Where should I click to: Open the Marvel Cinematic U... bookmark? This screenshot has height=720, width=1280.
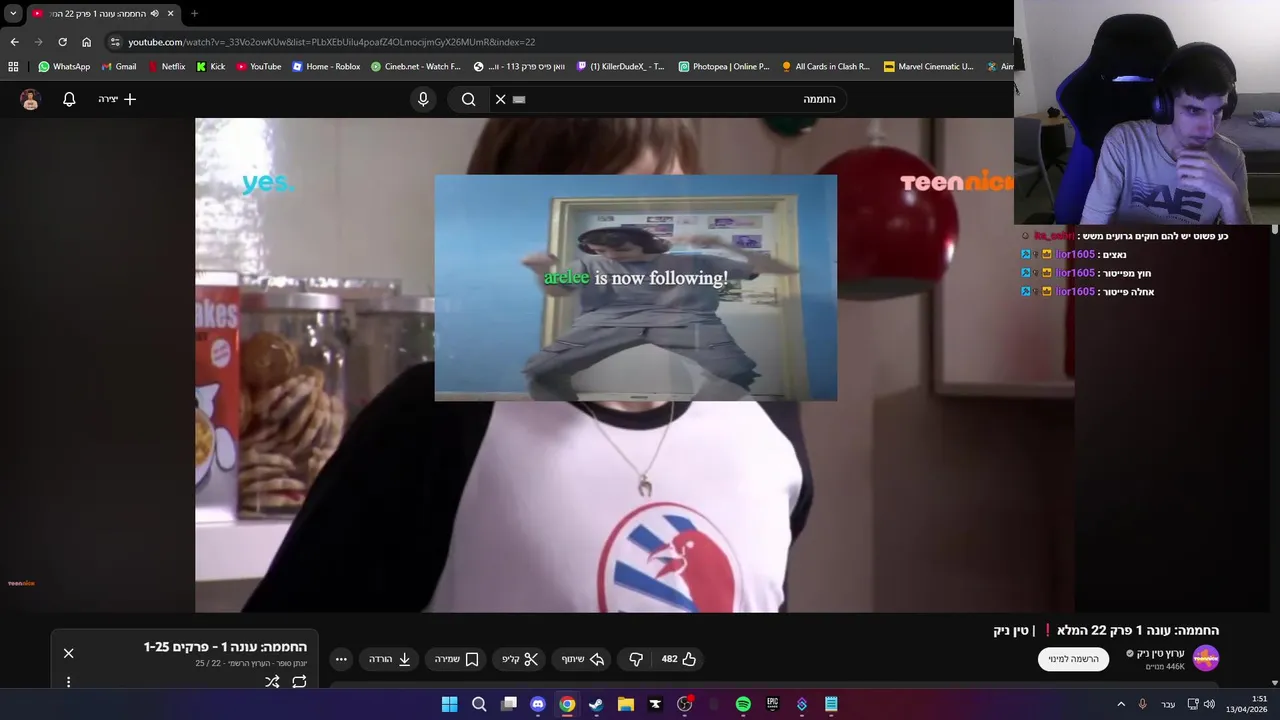[929, 67]
